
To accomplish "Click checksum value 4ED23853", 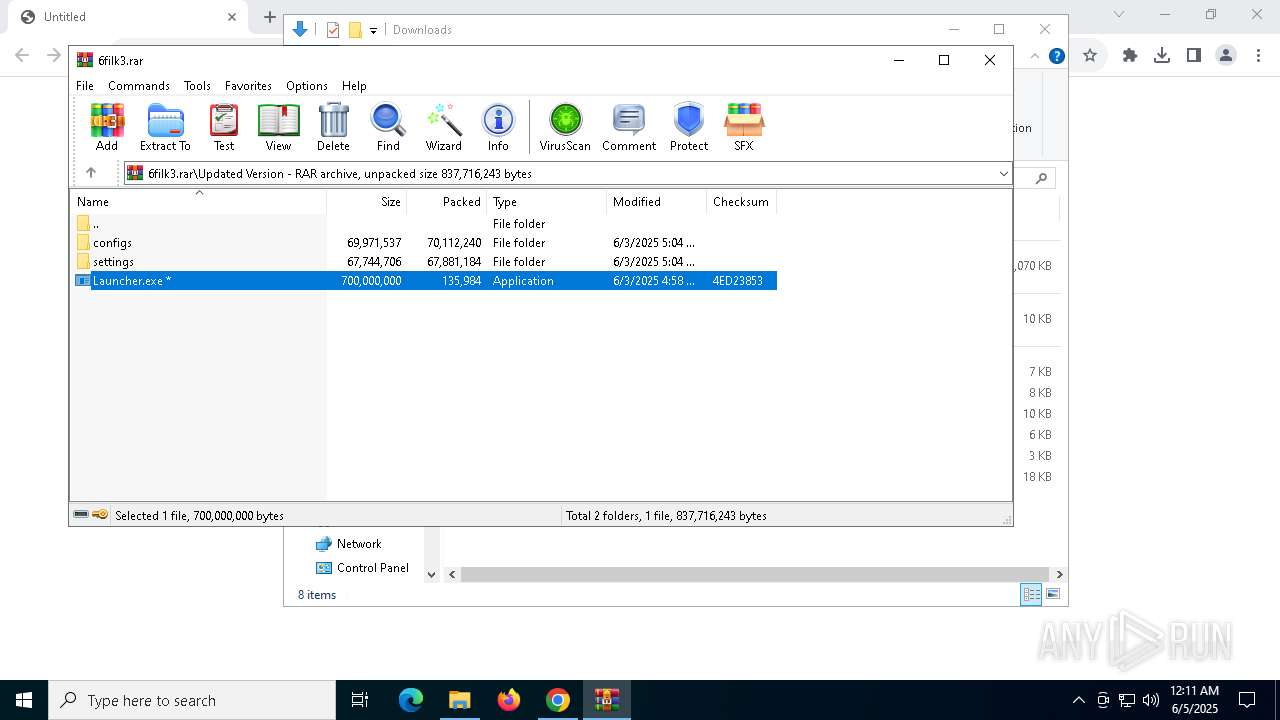I will pos(738,281).
